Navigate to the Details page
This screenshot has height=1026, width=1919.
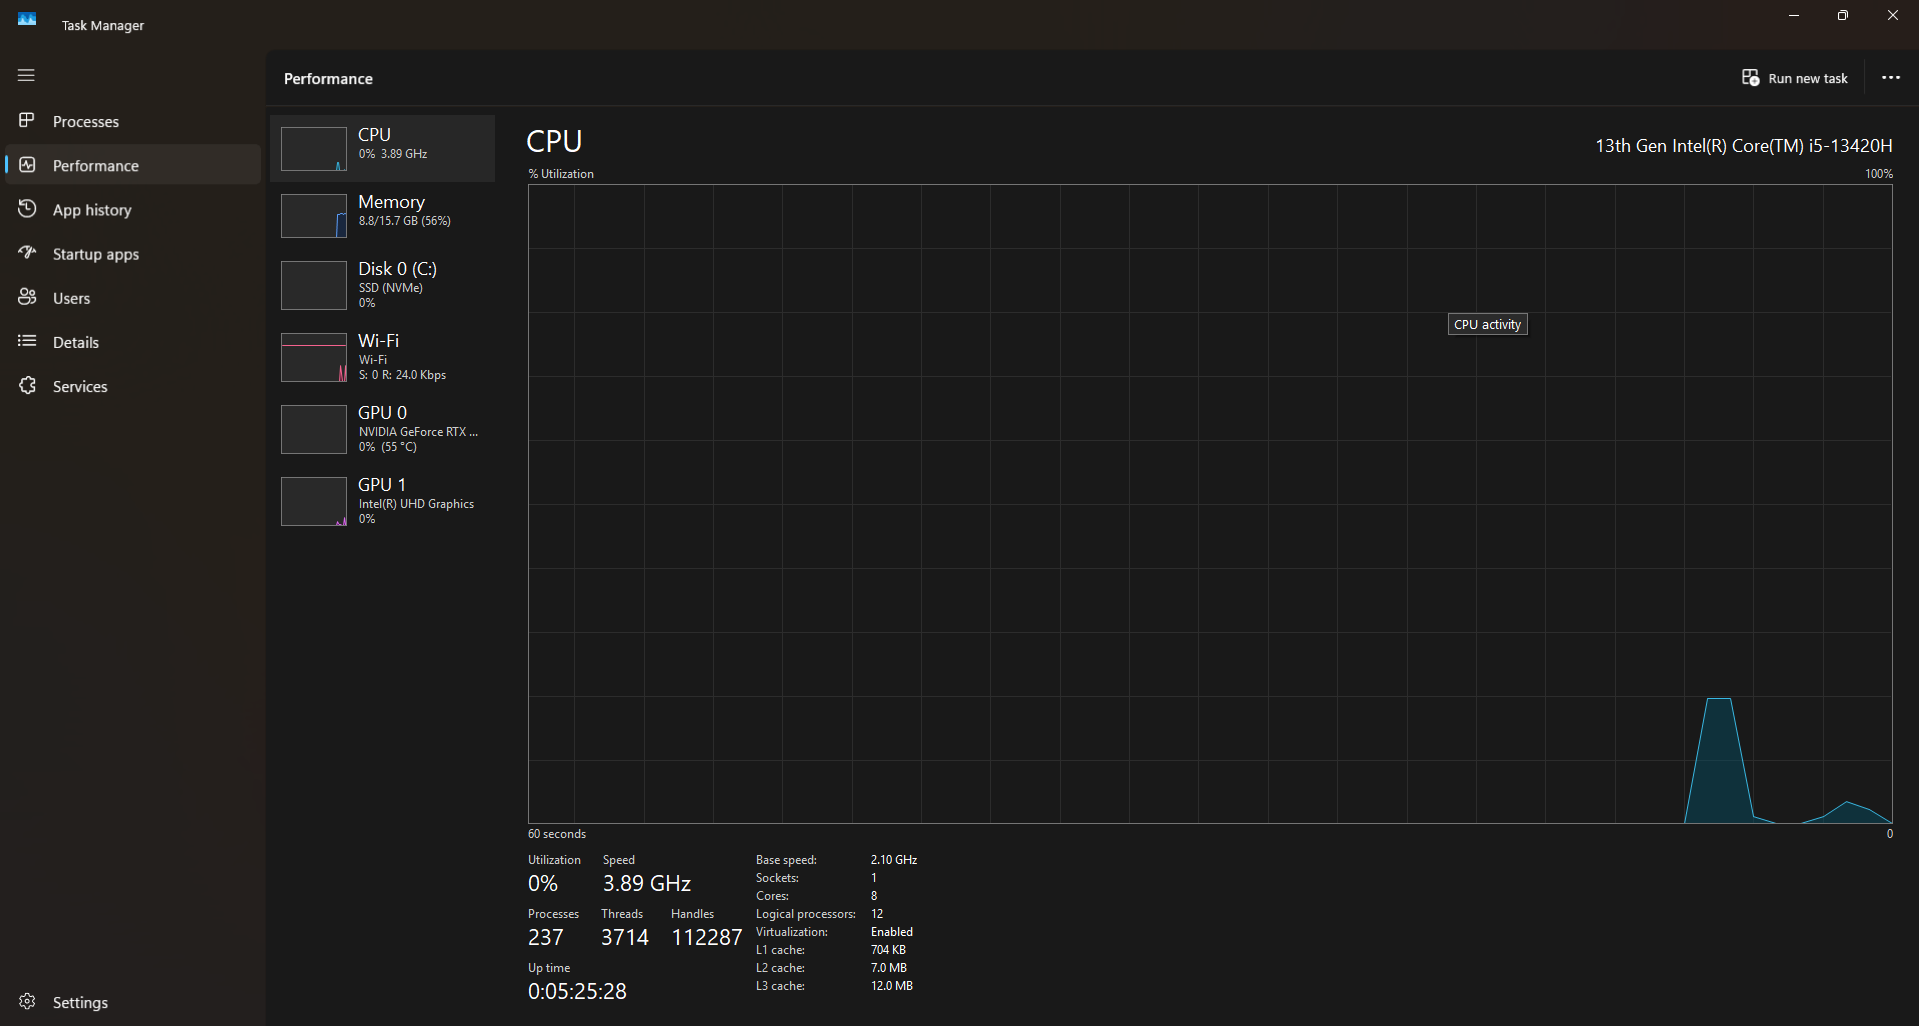tap(132, 341)
